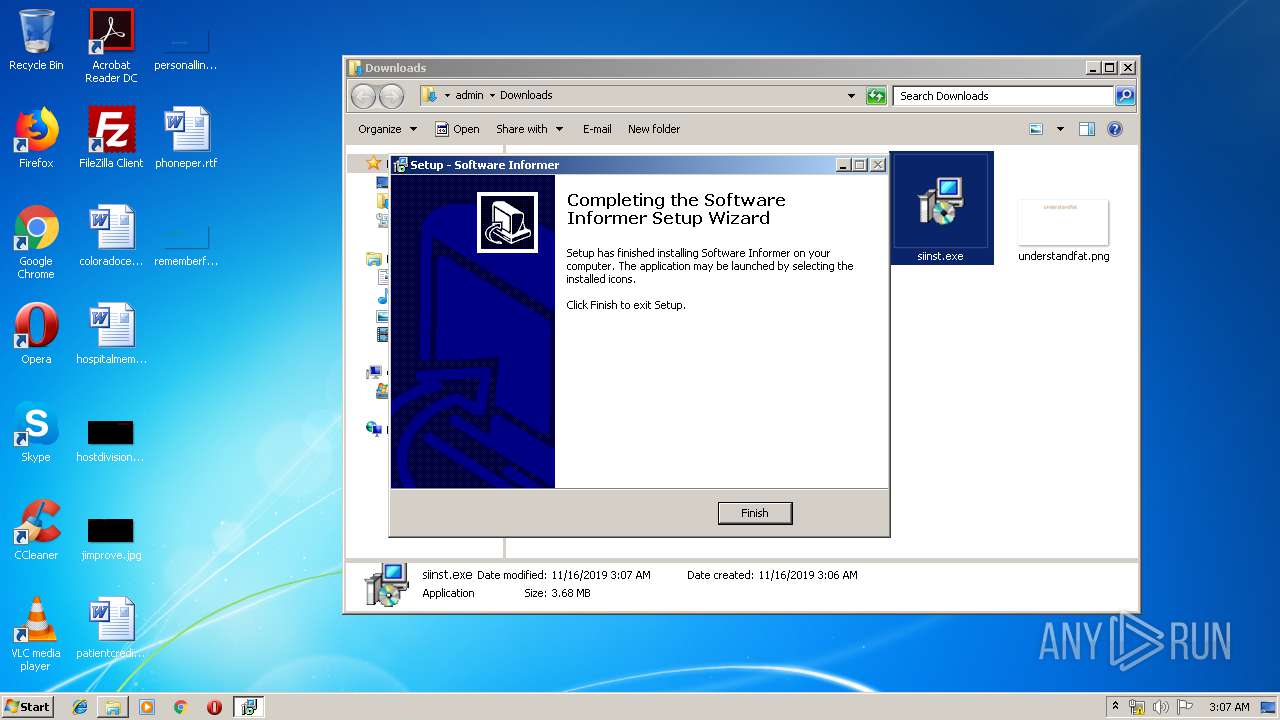Switch to Setup installer taskbar button
This screenshot has width=1280, height=720.
pyautogui.click(x=248, y=707)
